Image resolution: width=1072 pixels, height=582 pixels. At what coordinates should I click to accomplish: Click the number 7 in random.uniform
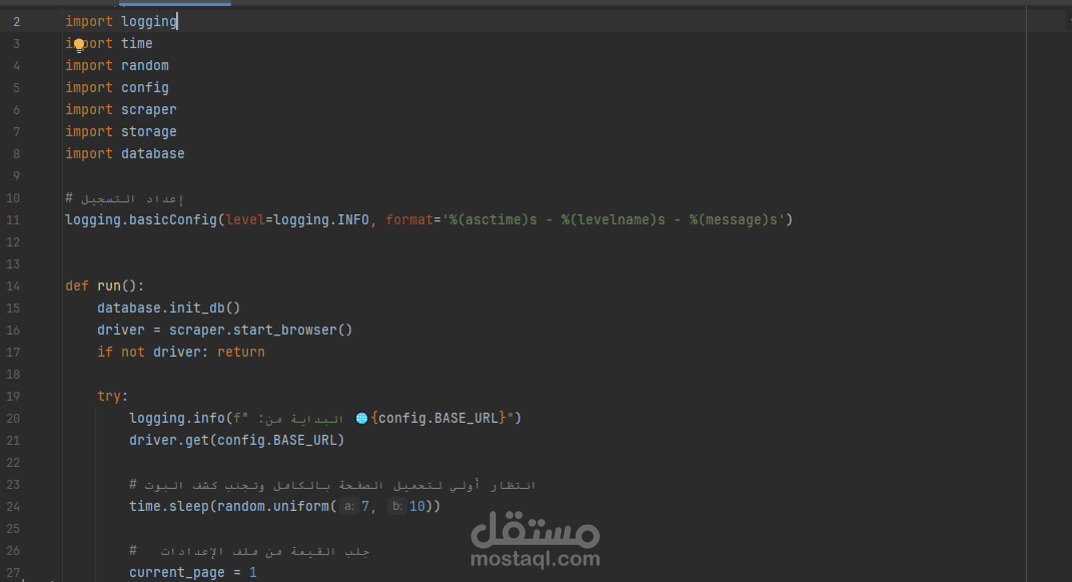[x=366, y=507]
